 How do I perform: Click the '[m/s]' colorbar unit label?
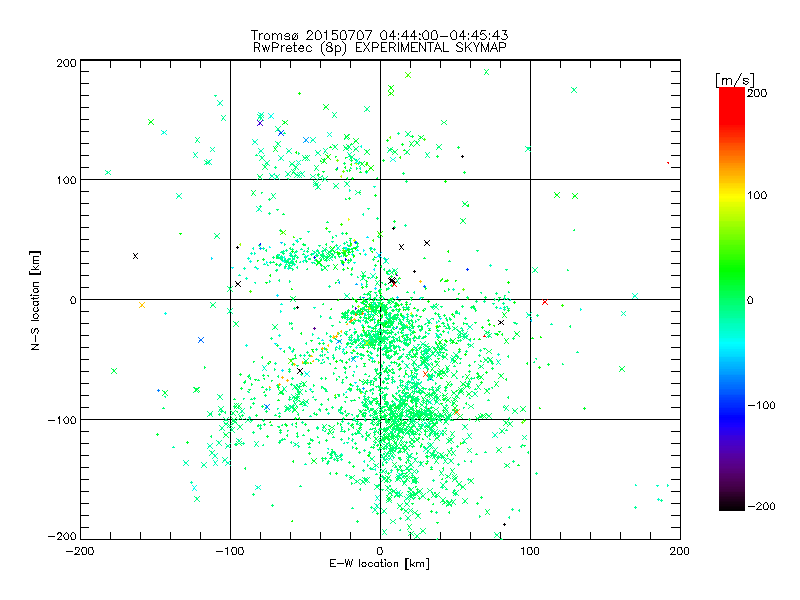735,80
